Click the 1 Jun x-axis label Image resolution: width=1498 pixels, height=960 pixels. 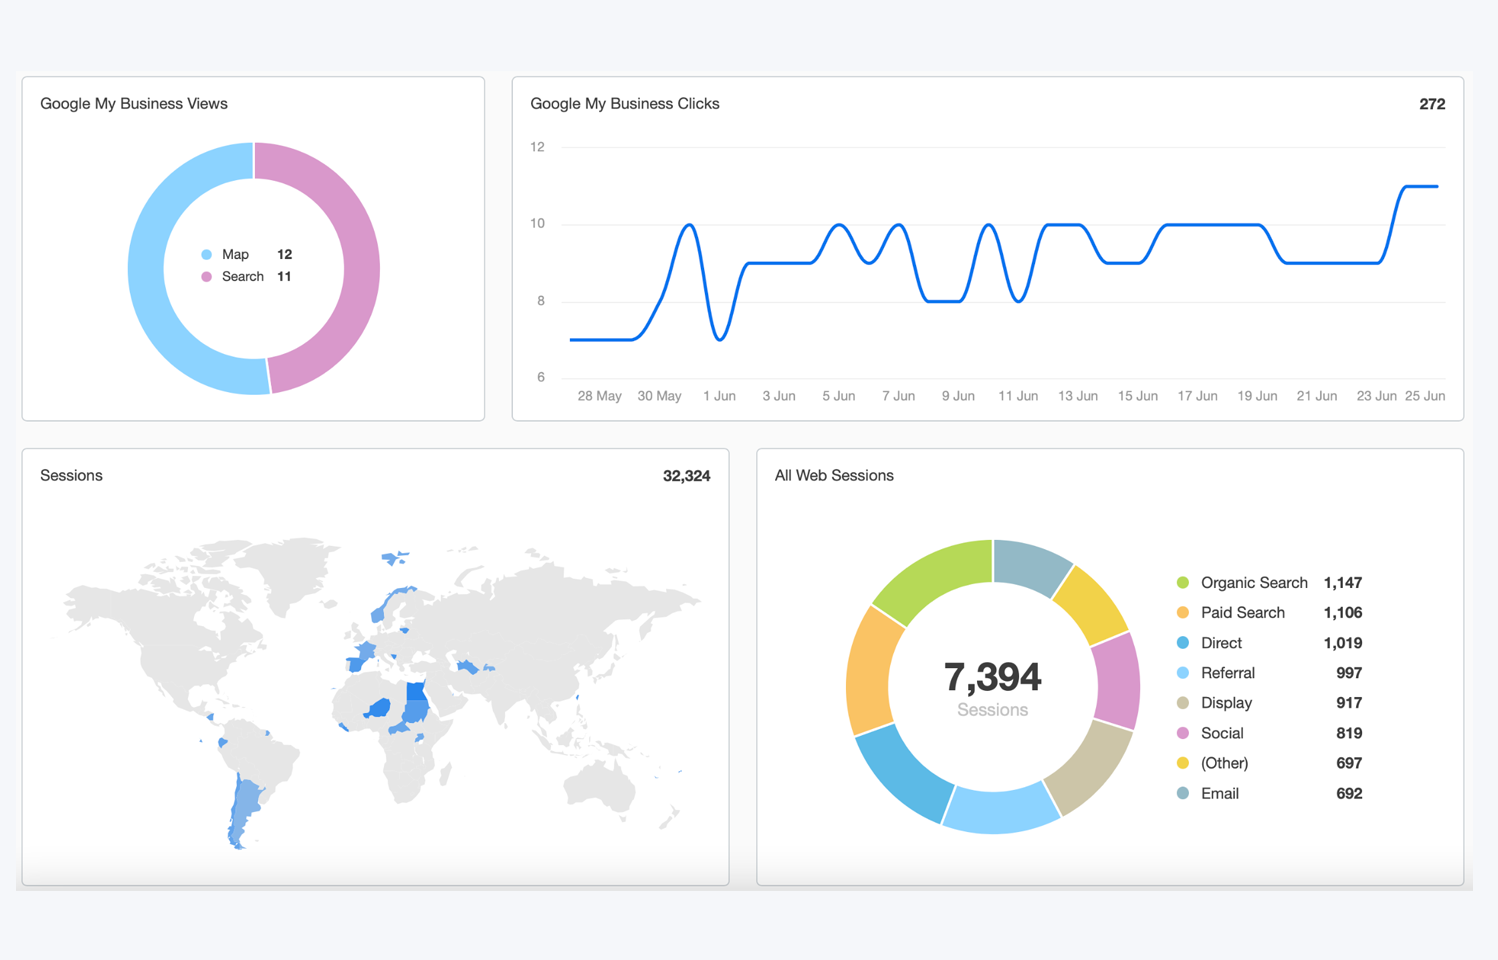point(719,396)
